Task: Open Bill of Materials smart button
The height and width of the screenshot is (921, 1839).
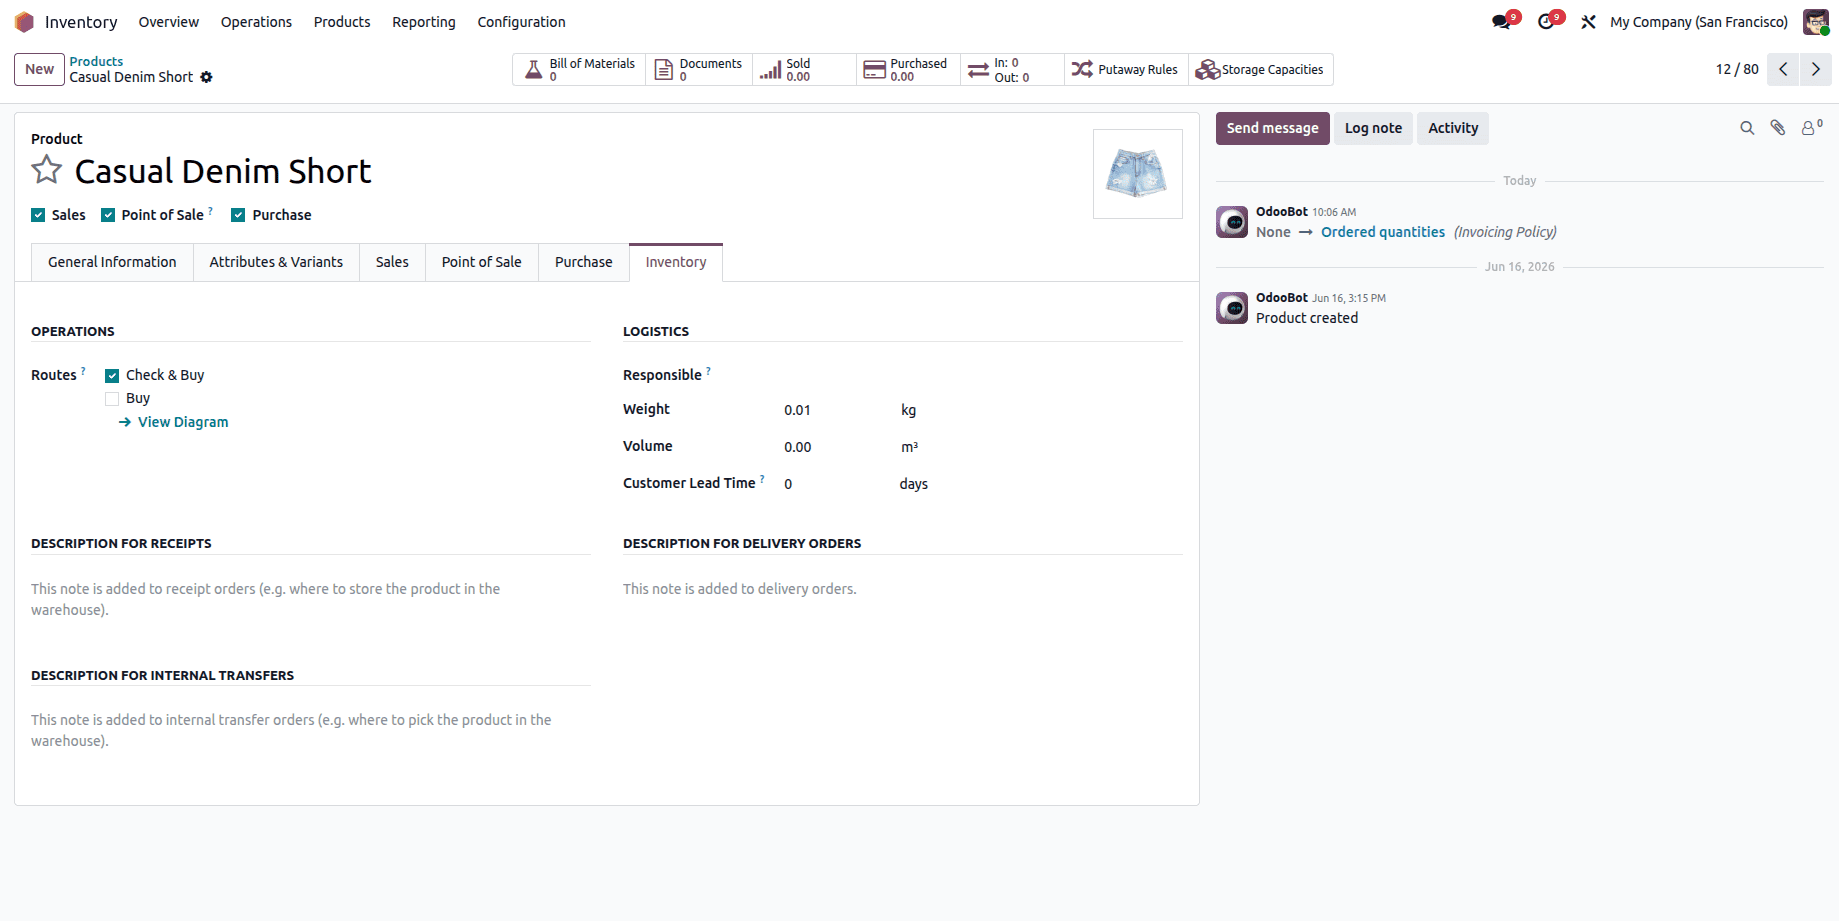Action: click(x=580, y=69)
